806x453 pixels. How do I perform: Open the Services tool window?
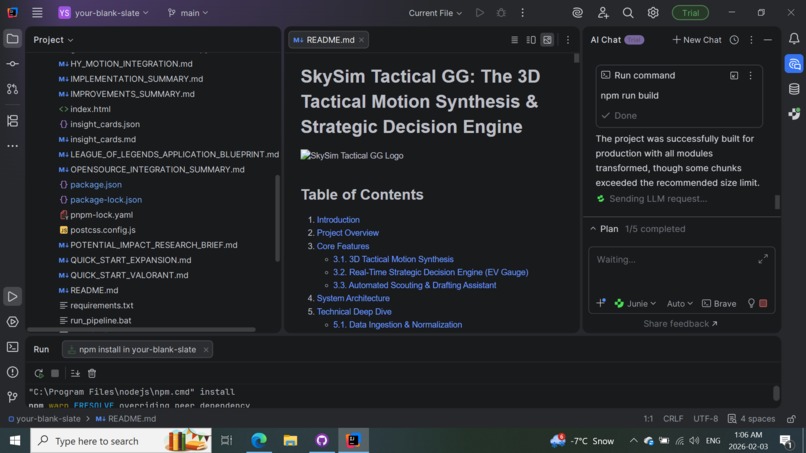click(12, 322)
